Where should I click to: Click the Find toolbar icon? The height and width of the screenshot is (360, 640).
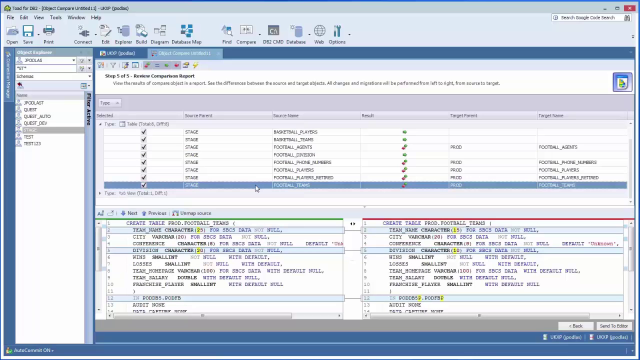tap(227, 34)
